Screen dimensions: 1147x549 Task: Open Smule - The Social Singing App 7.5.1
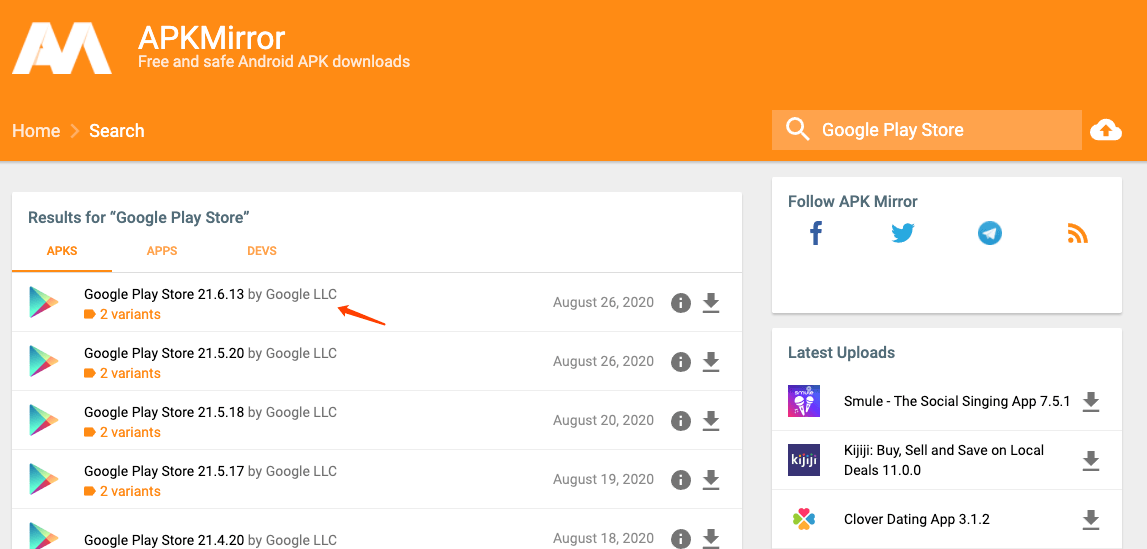(x=957, y=401)
